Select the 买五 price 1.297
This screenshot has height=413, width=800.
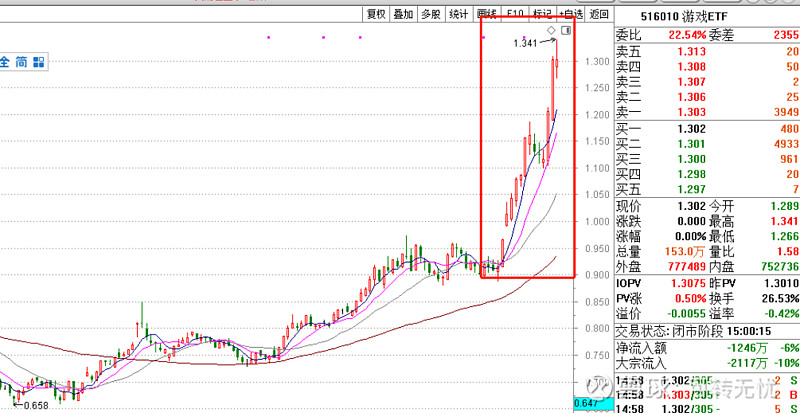692,190
